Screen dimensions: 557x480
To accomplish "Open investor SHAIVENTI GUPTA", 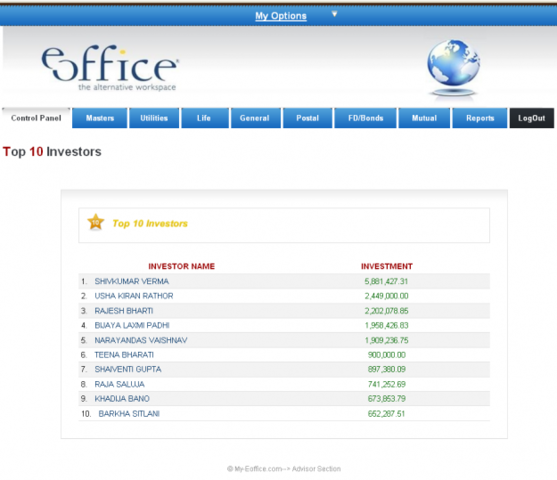I will 128,370.
